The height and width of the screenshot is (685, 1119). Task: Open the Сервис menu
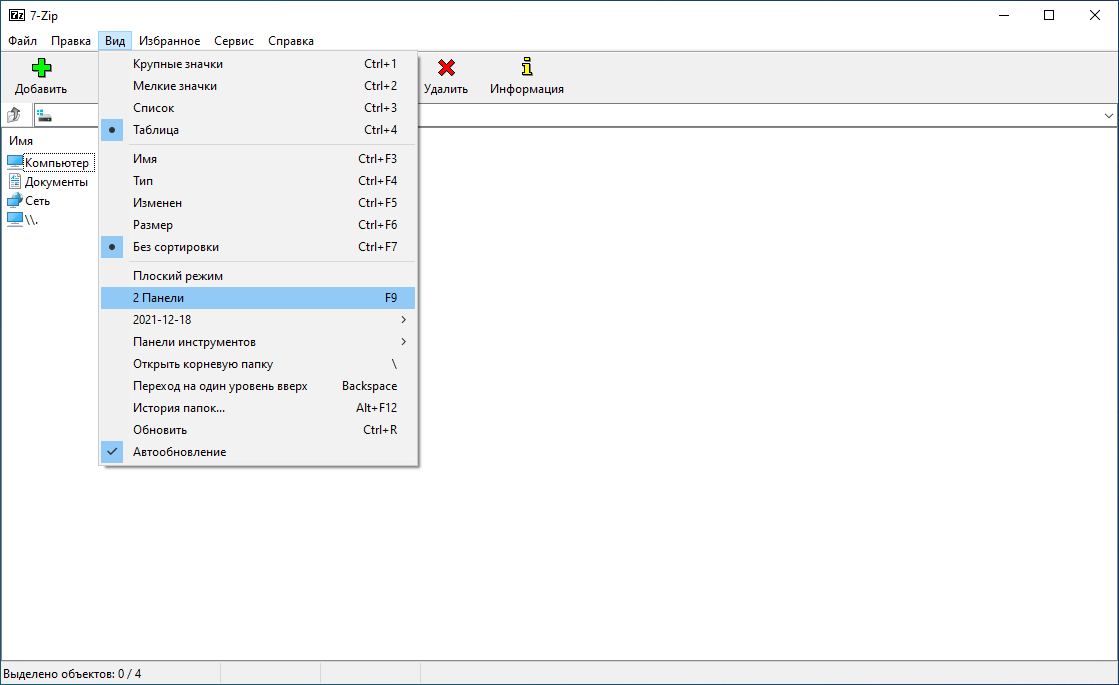233,41
